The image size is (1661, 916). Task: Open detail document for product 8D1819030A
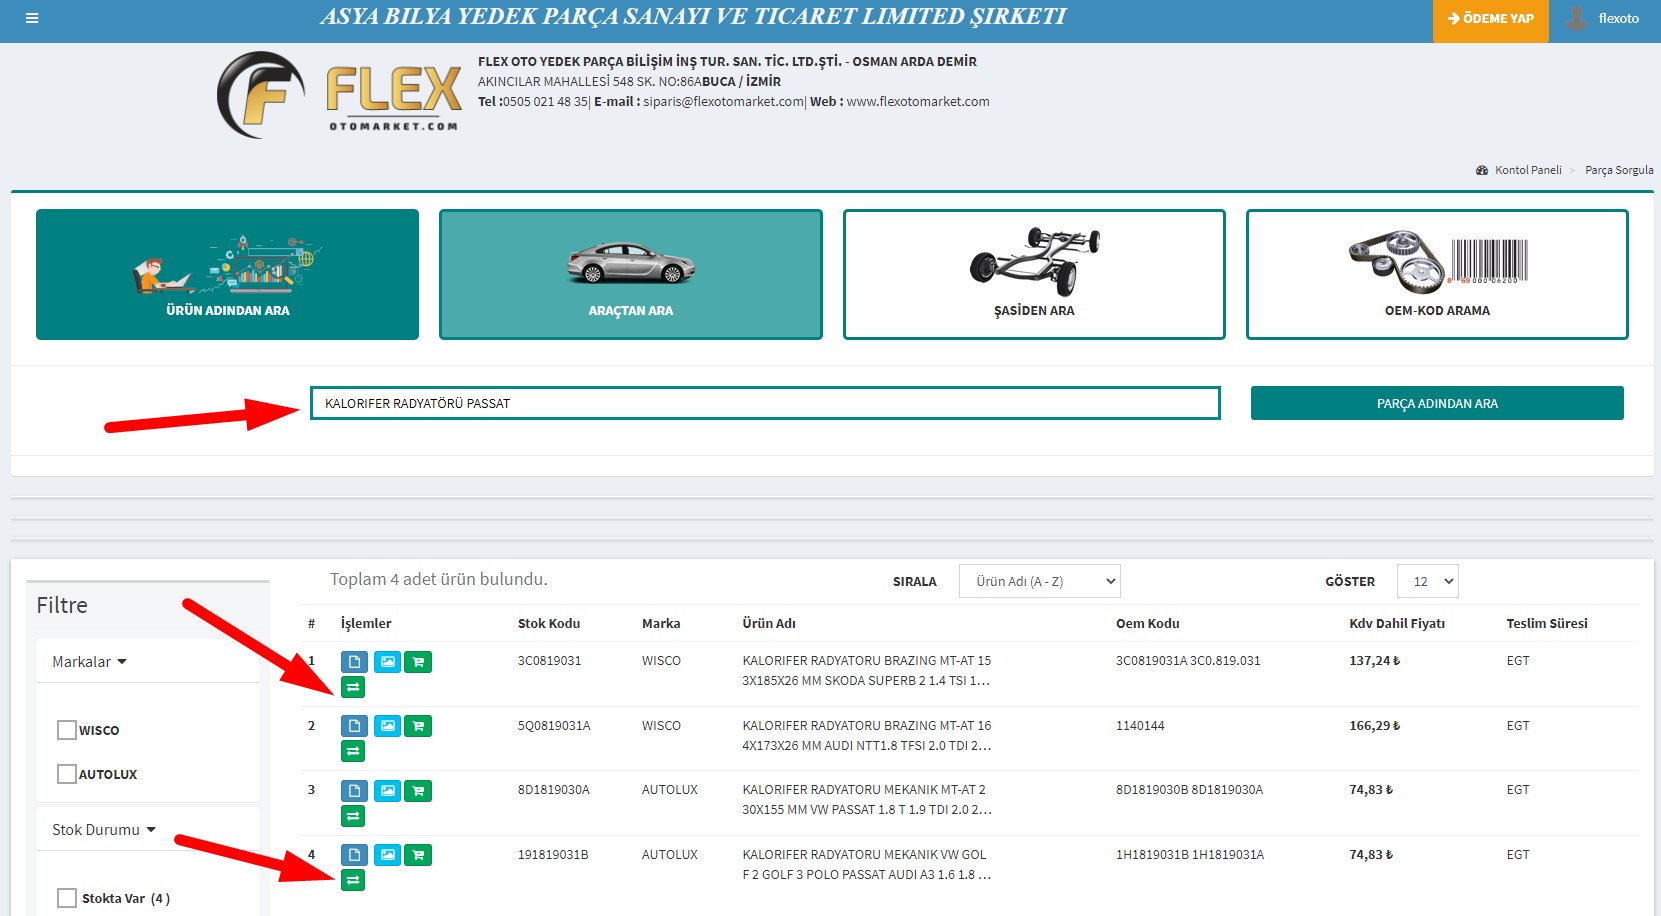point(354,791)
